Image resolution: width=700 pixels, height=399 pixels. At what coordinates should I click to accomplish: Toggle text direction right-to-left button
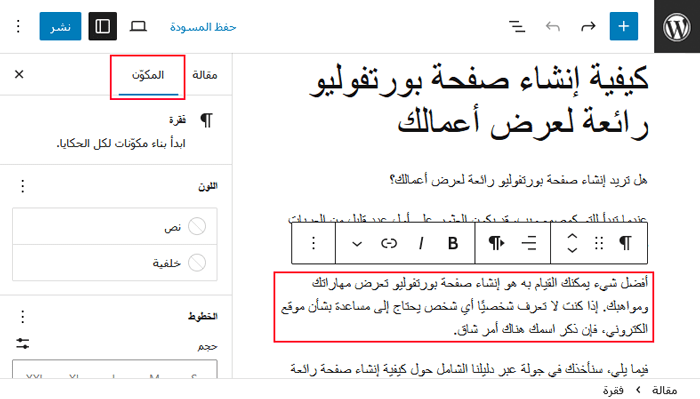tap(496, 243)
